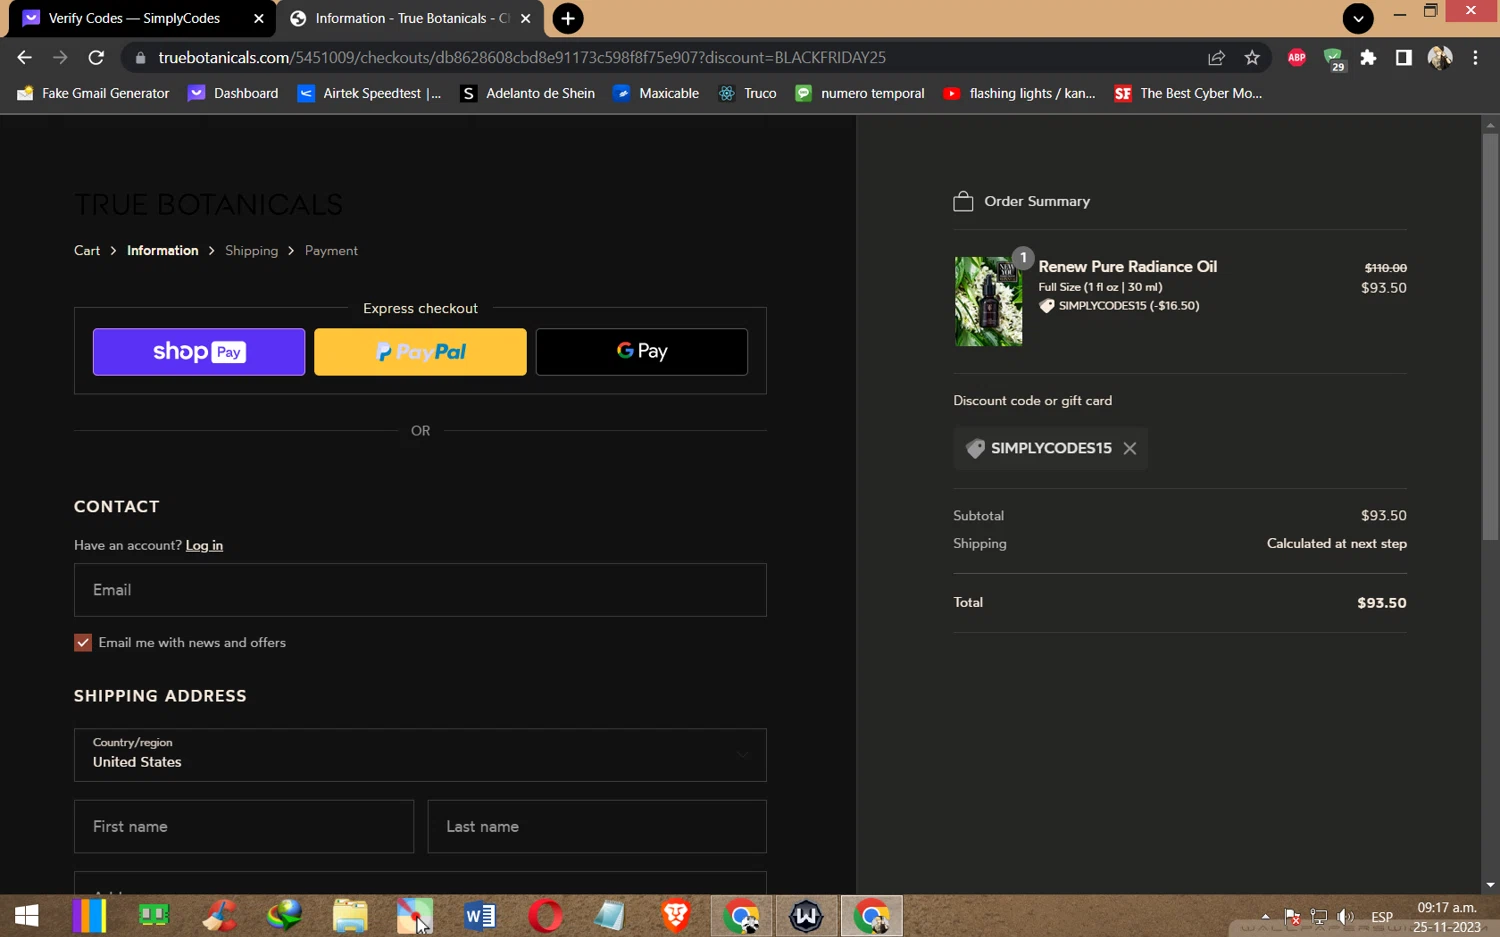
Task: Open the taskbar clock and date
Action: pos(1447,917)
